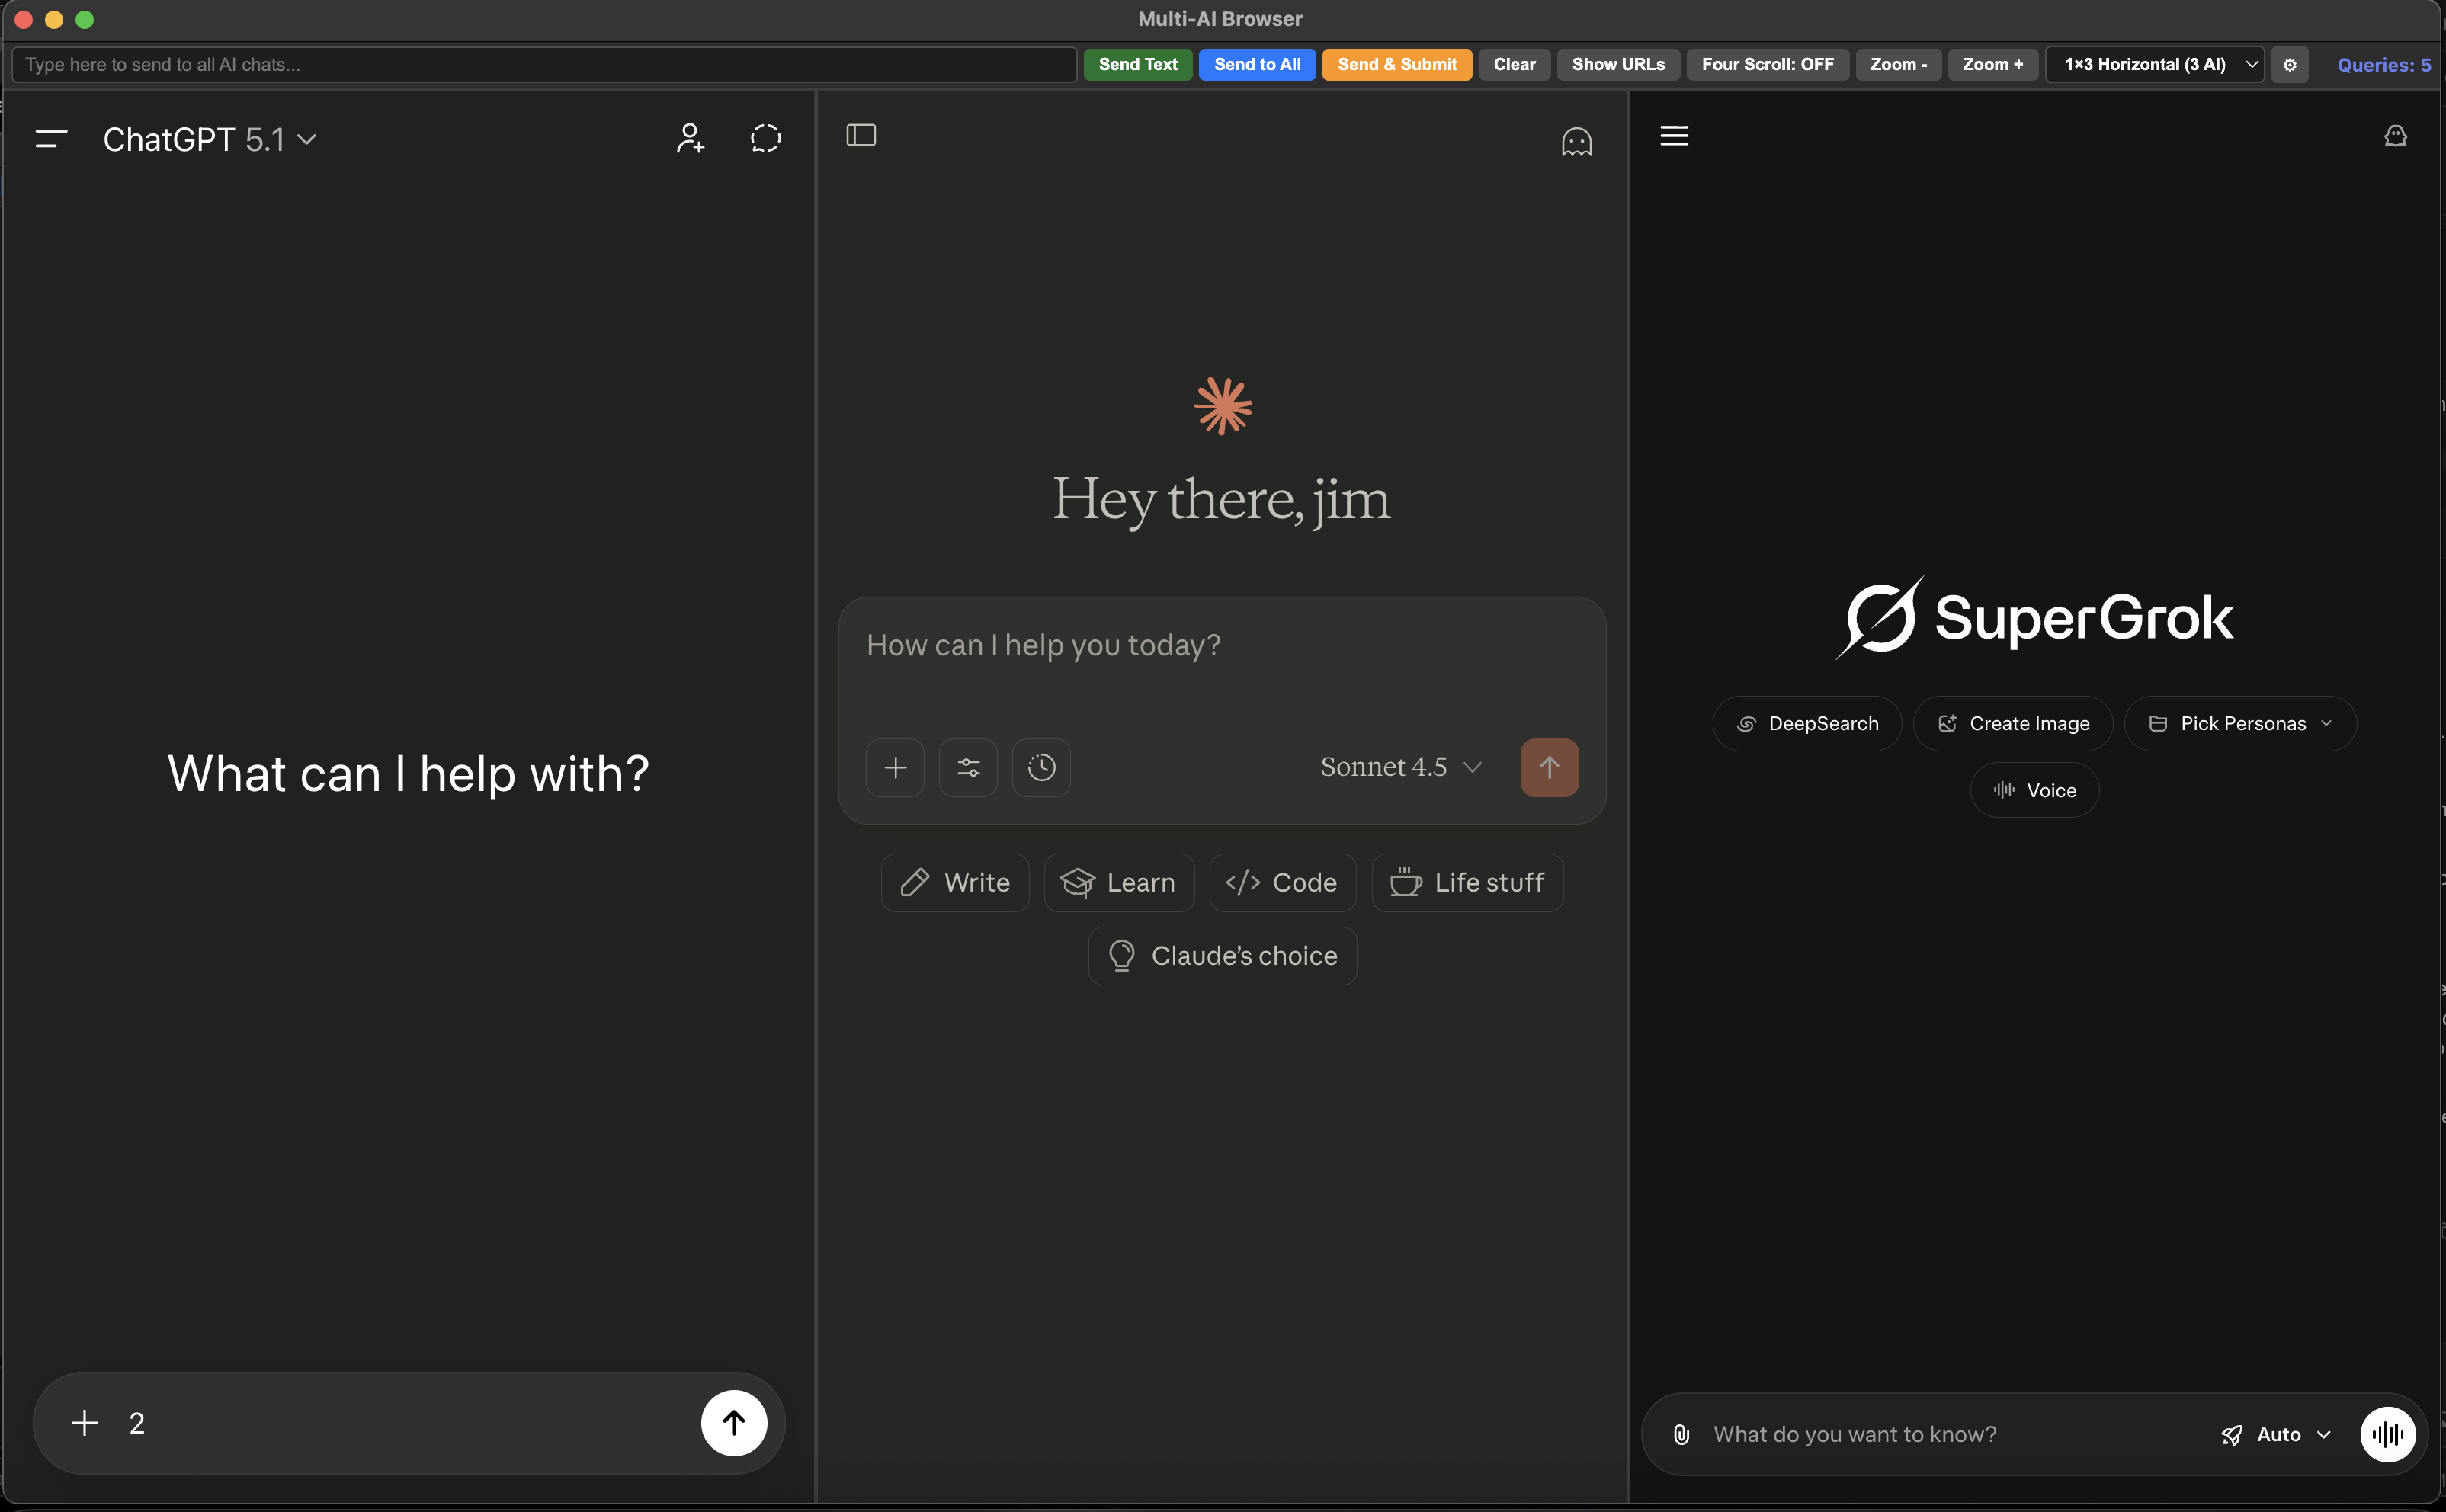Add an attachment with Claude's plus button
Image resolution: width=2446 pixels, height=1512 pixels.
point(894,767)
